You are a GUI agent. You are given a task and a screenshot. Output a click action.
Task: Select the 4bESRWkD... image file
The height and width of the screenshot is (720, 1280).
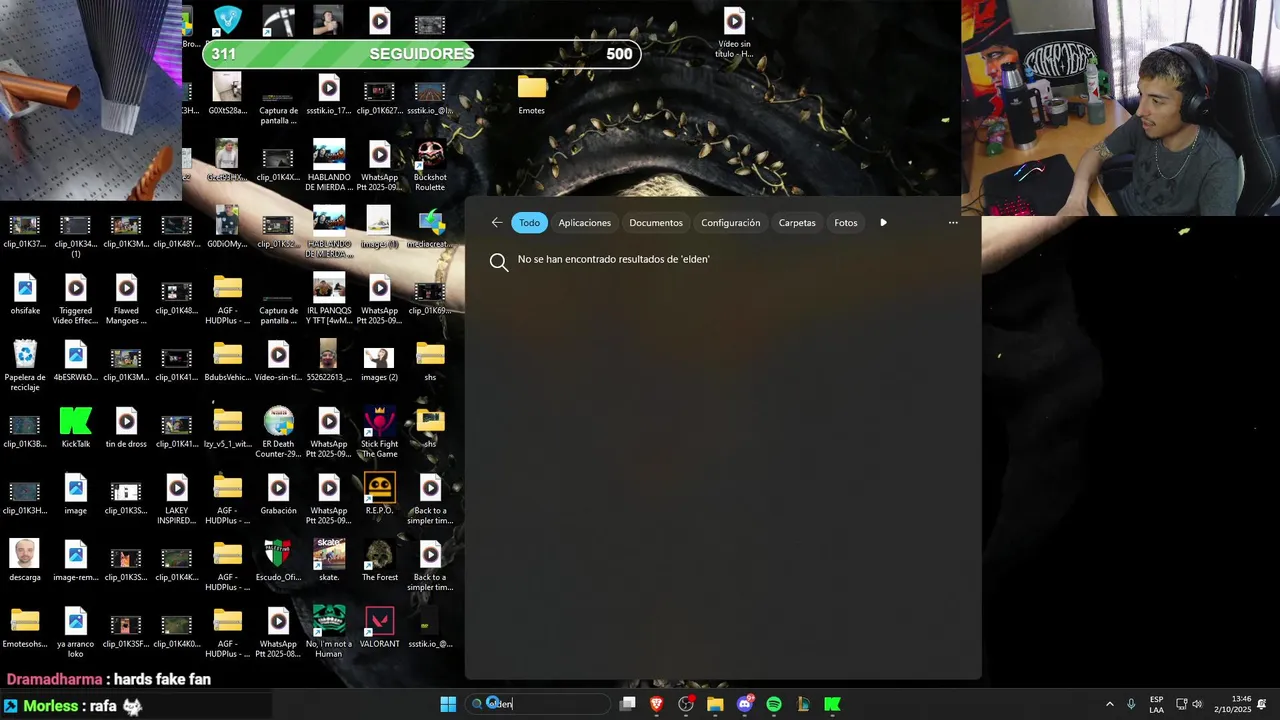(76, 361)
